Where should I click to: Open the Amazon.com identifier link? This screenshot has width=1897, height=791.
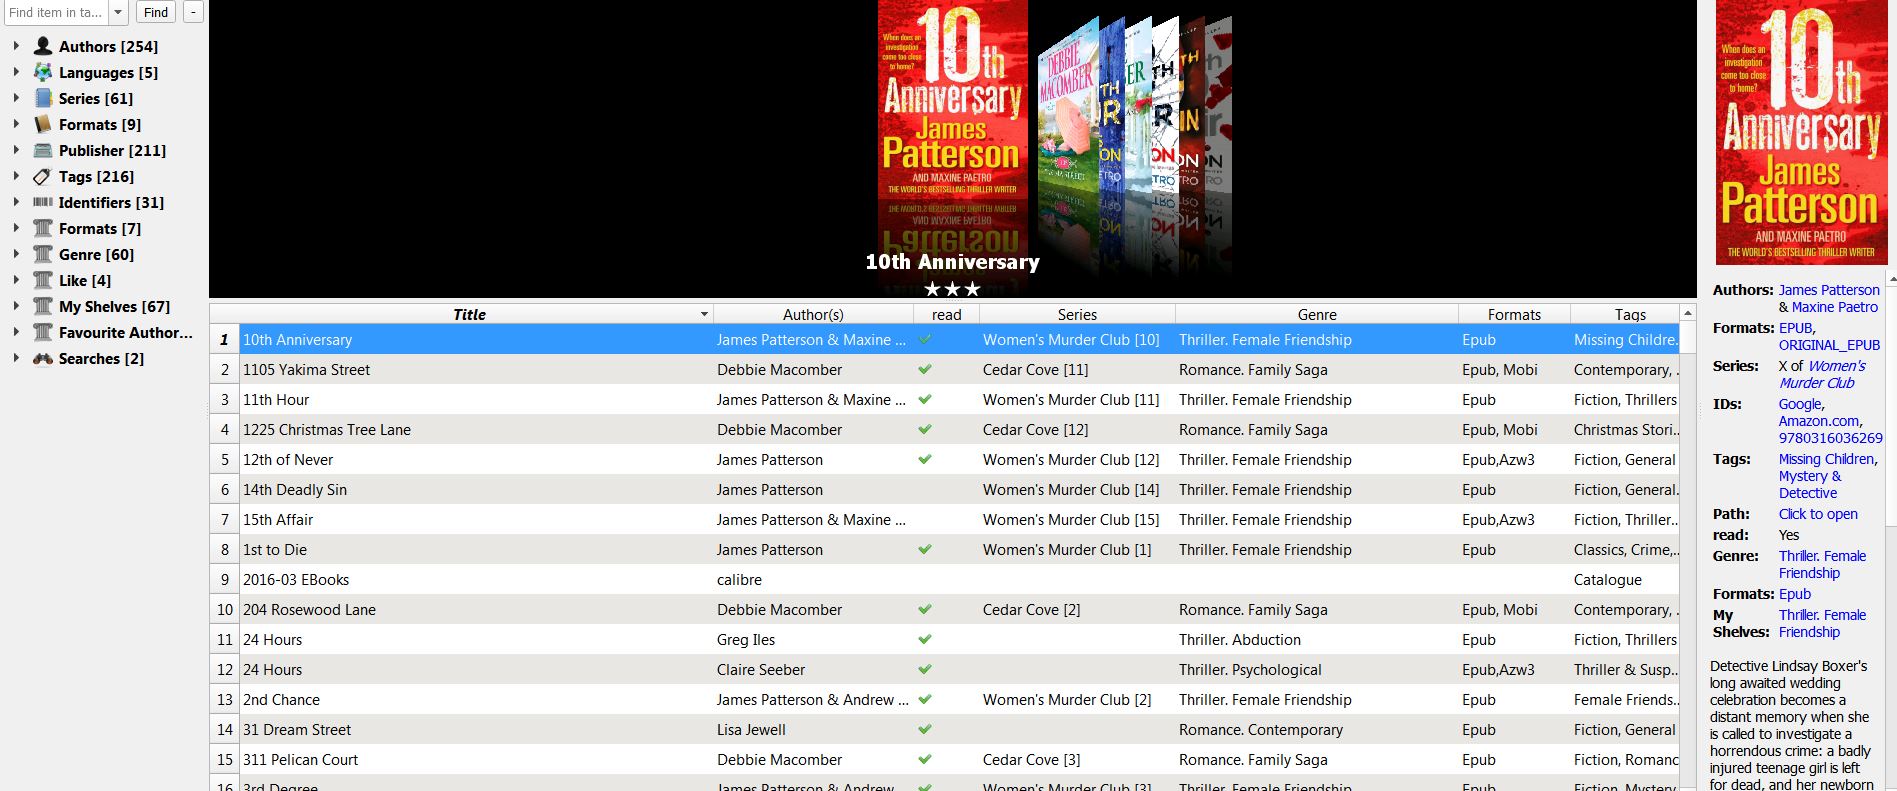click(1818, 421)
